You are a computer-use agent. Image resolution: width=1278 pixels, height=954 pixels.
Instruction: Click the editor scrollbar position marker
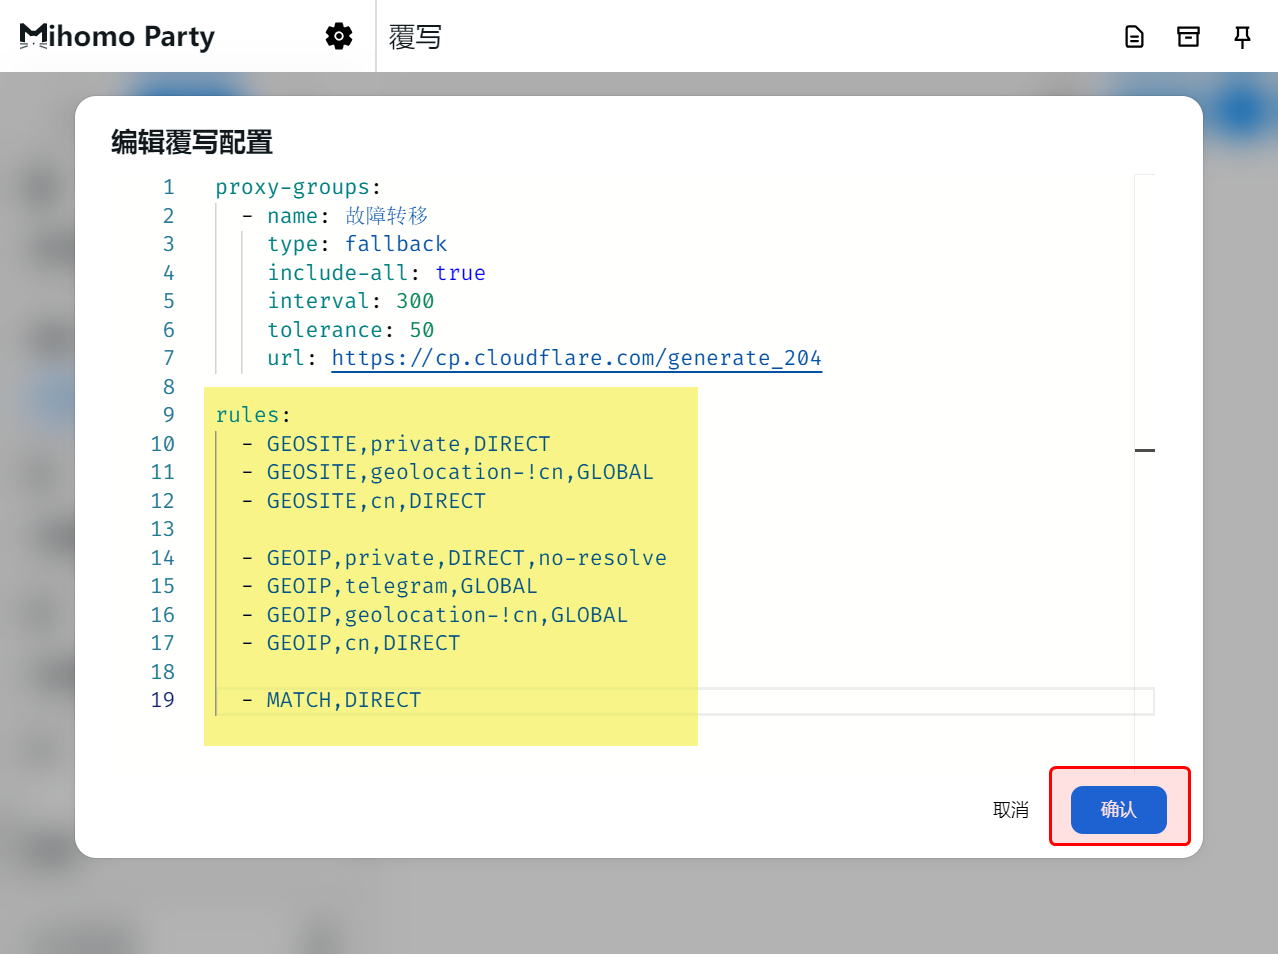1144,450
